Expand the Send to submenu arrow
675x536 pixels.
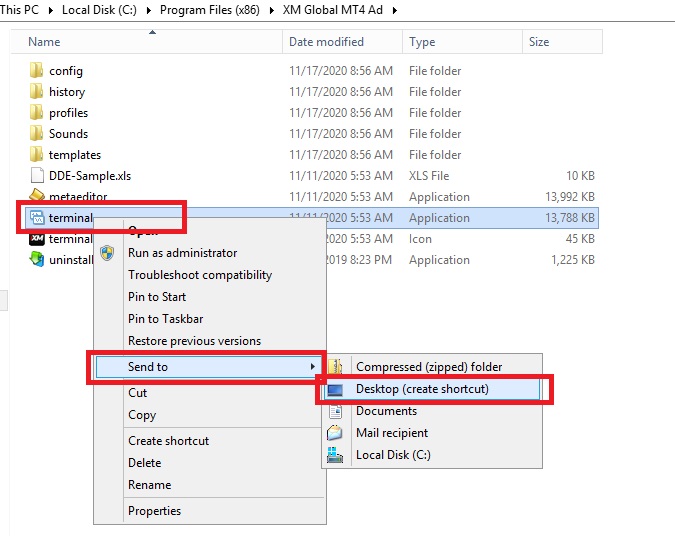[313, 367]
